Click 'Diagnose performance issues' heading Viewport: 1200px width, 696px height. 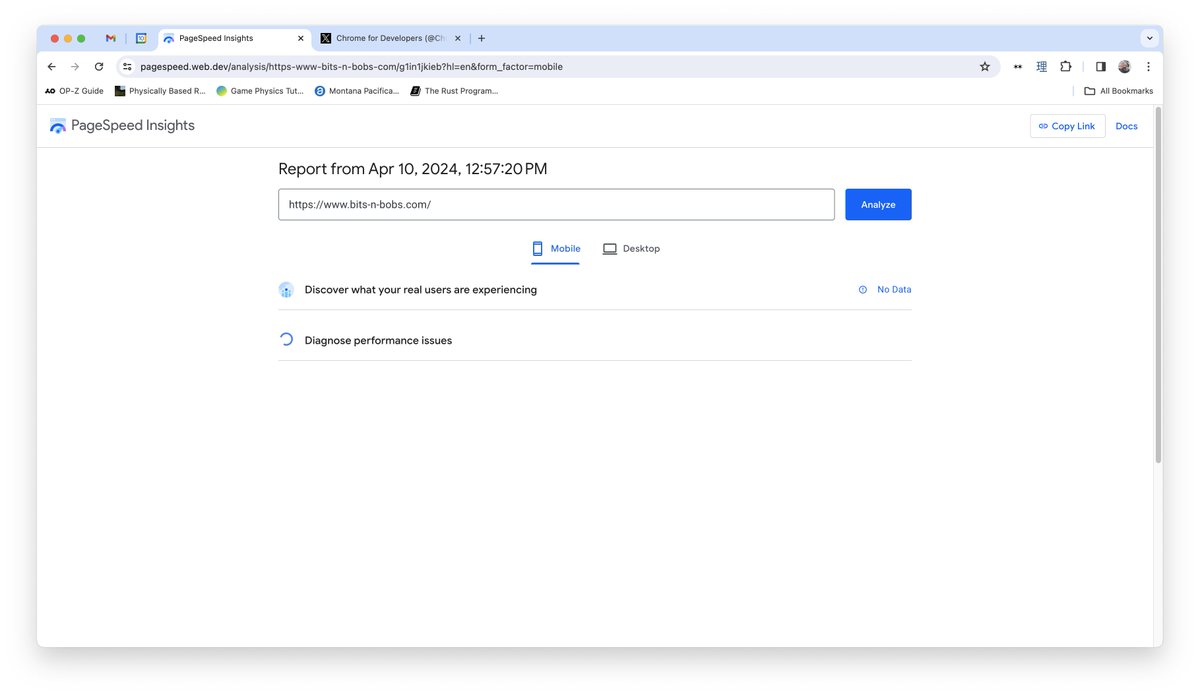[378, 341]
